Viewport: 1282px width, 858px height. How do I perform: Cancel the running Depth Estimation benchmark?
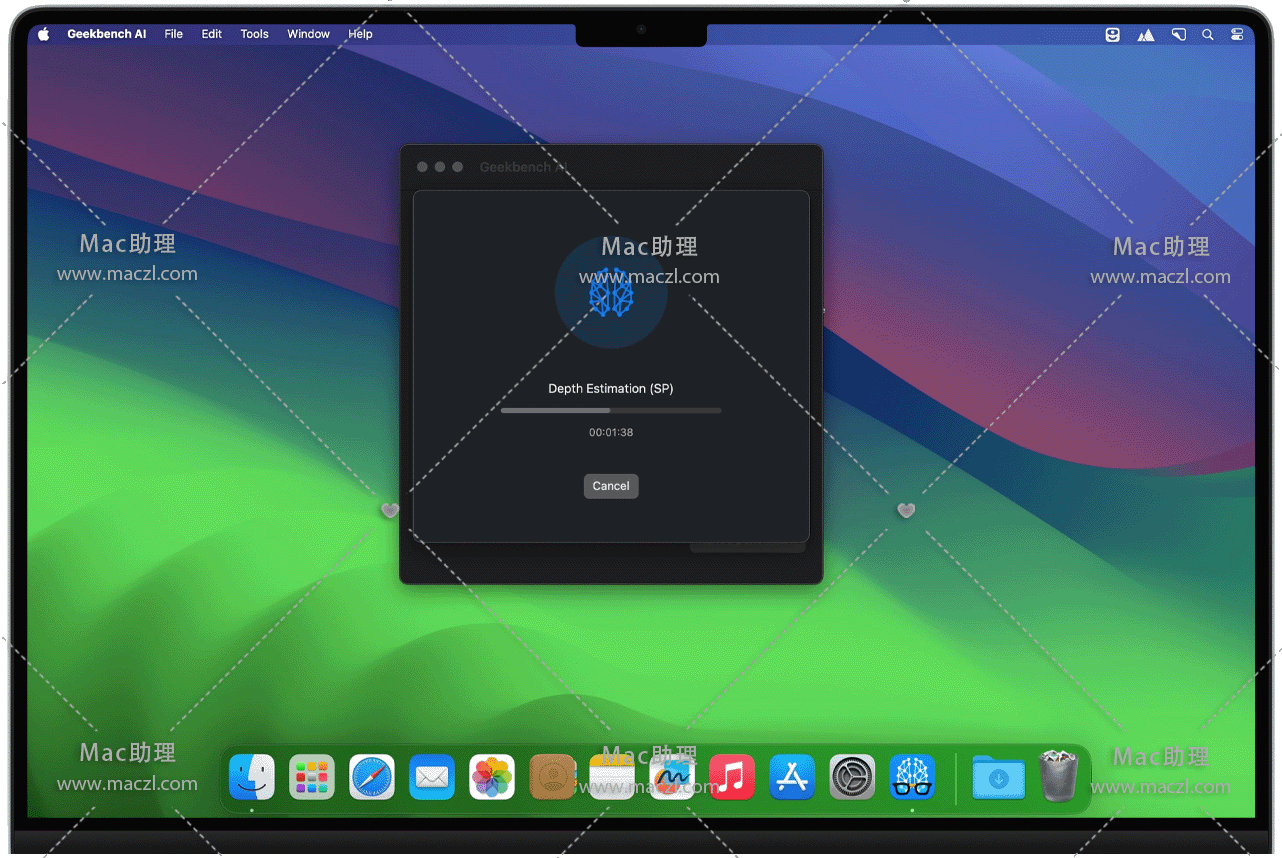pos(610,486)
